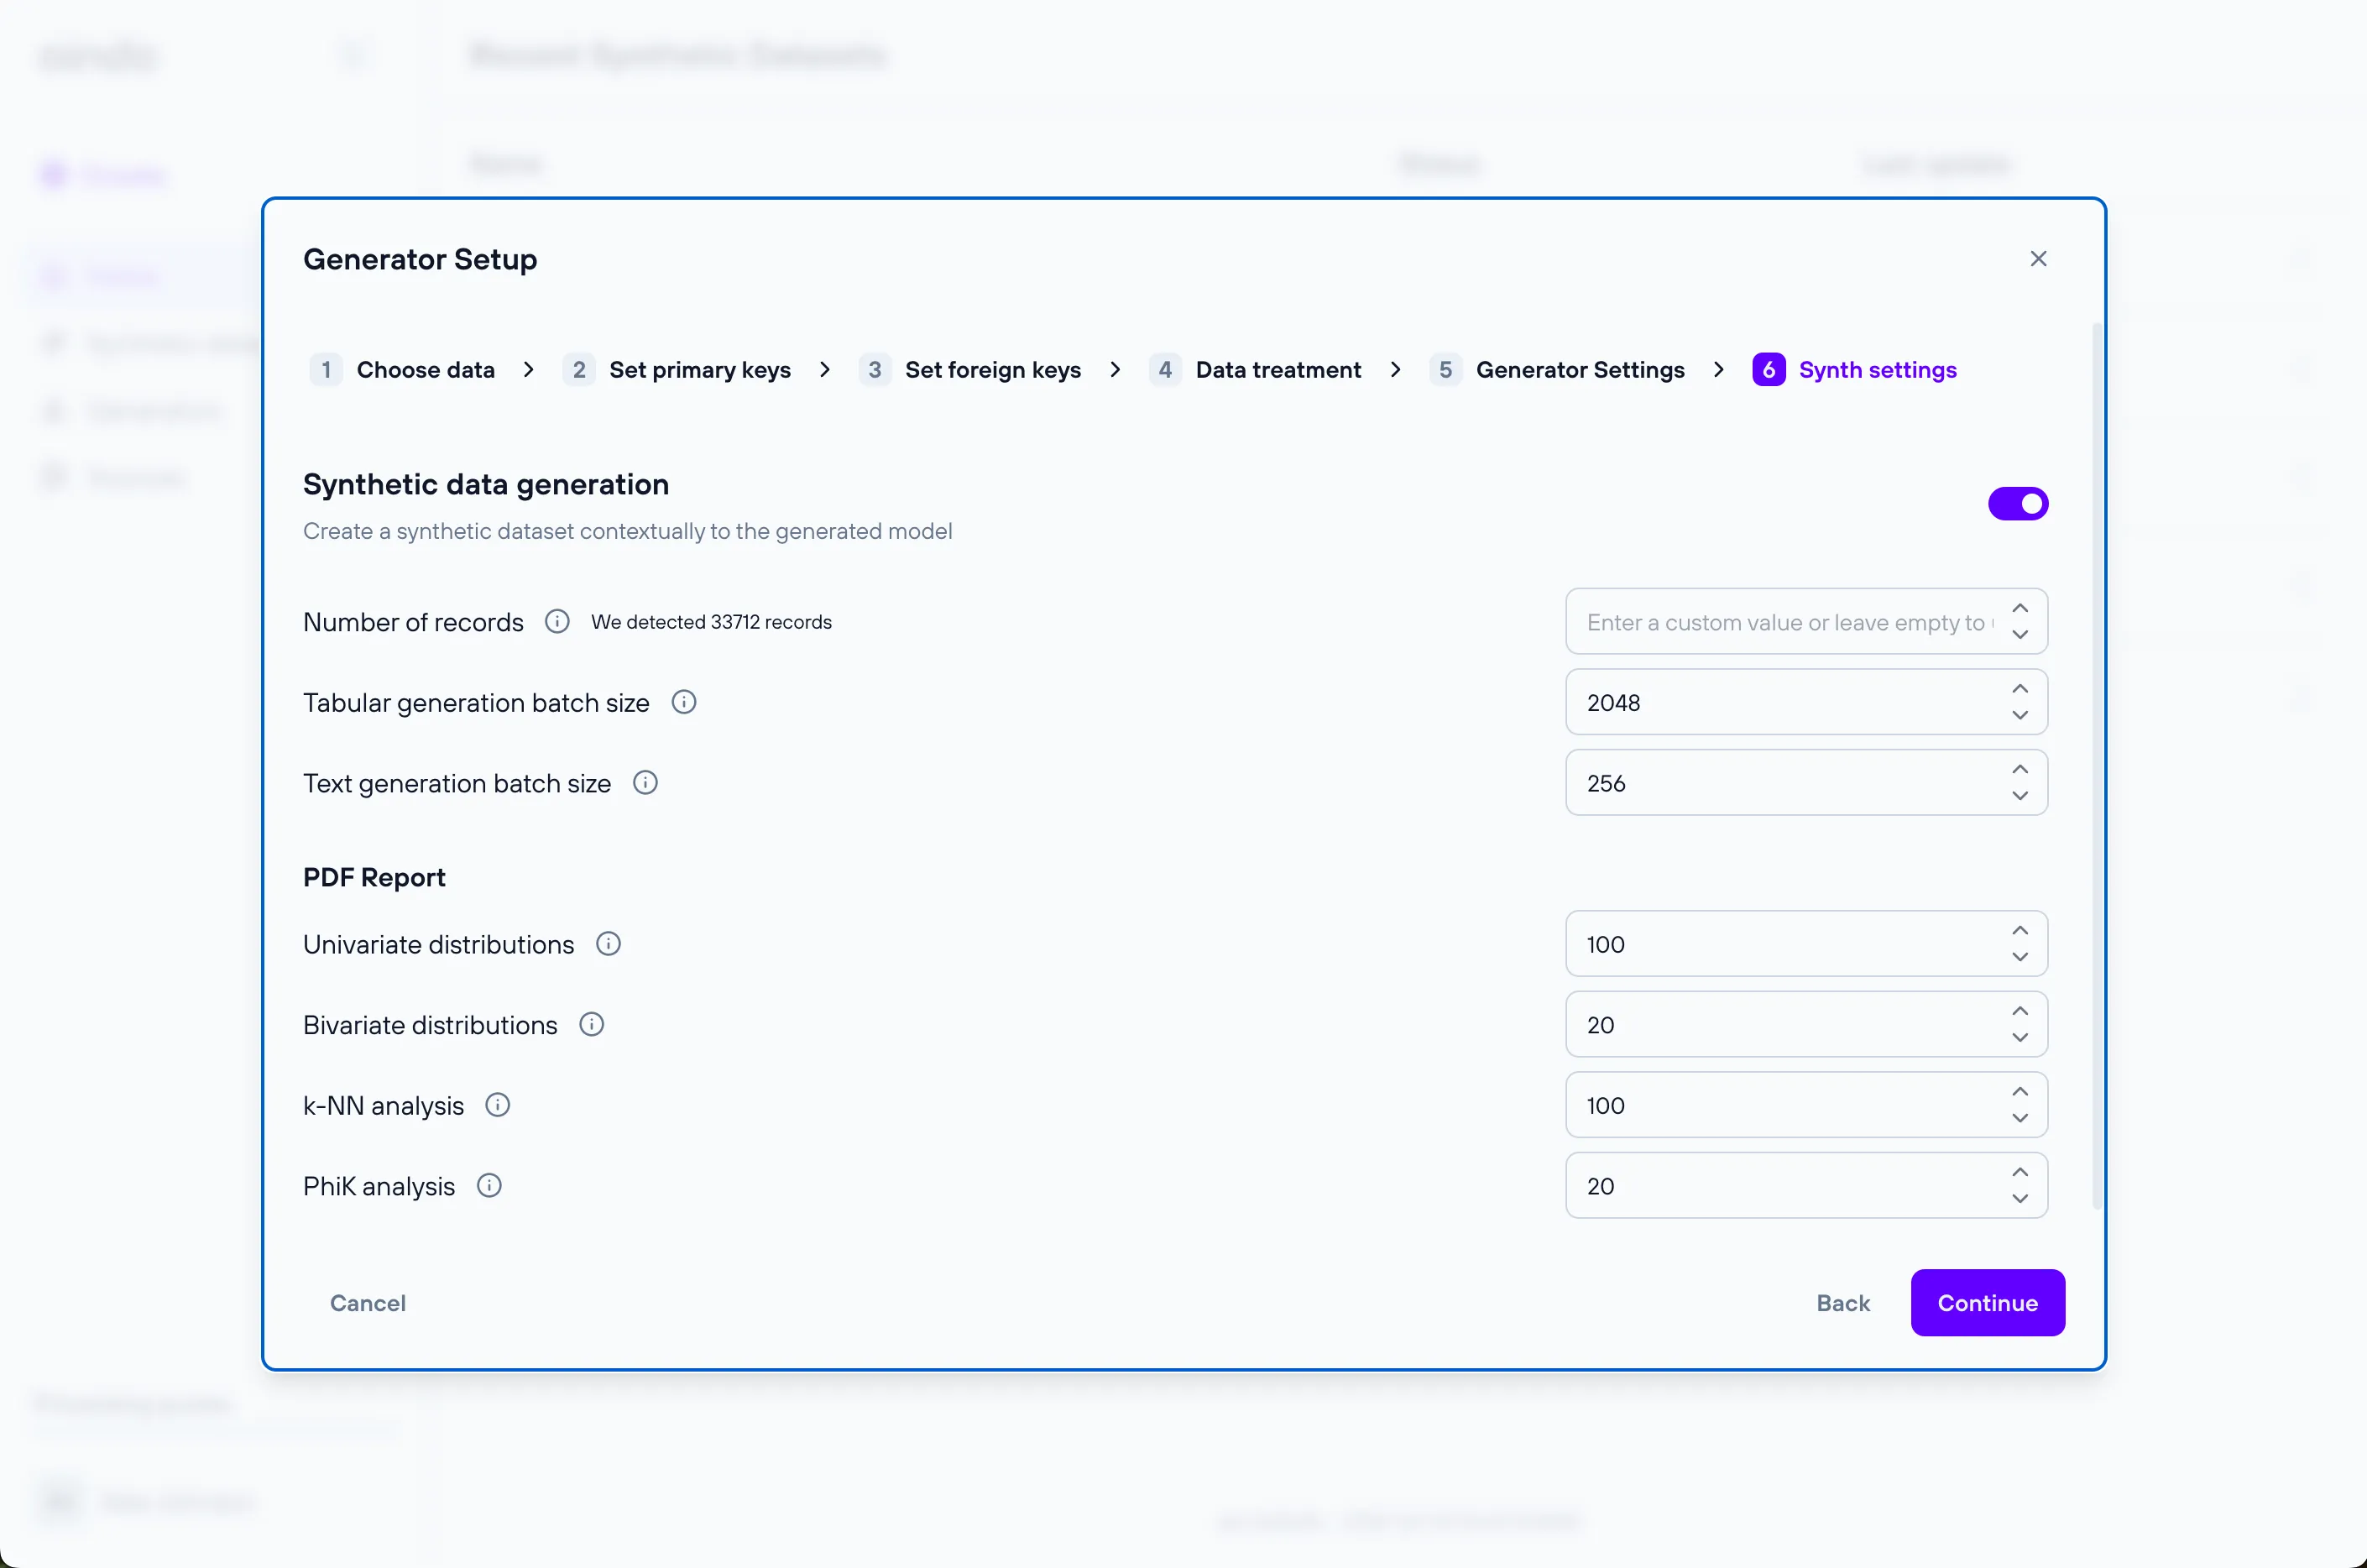Jump to Data treatment step
2367x1568 pixels.
click(x=1277, y=370)
